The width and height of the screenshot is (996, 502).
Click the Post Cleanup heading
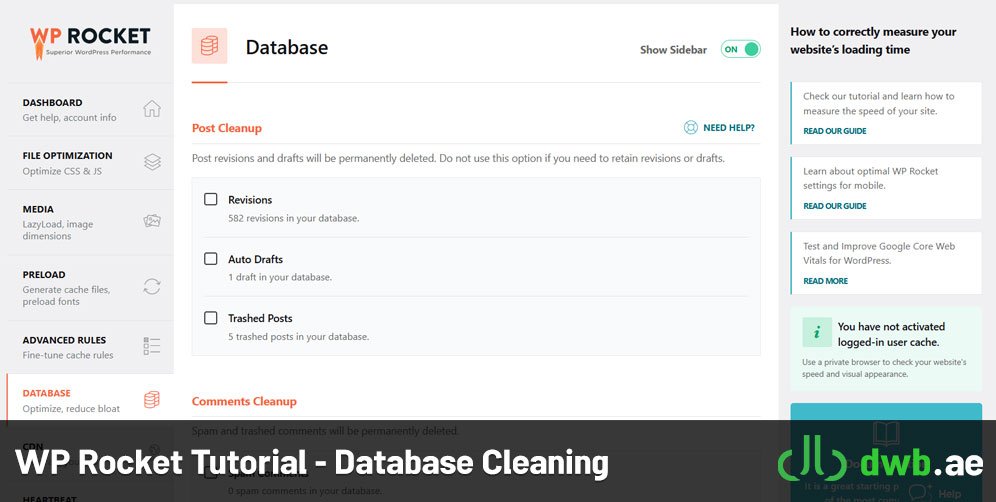[x=227, y=128]
